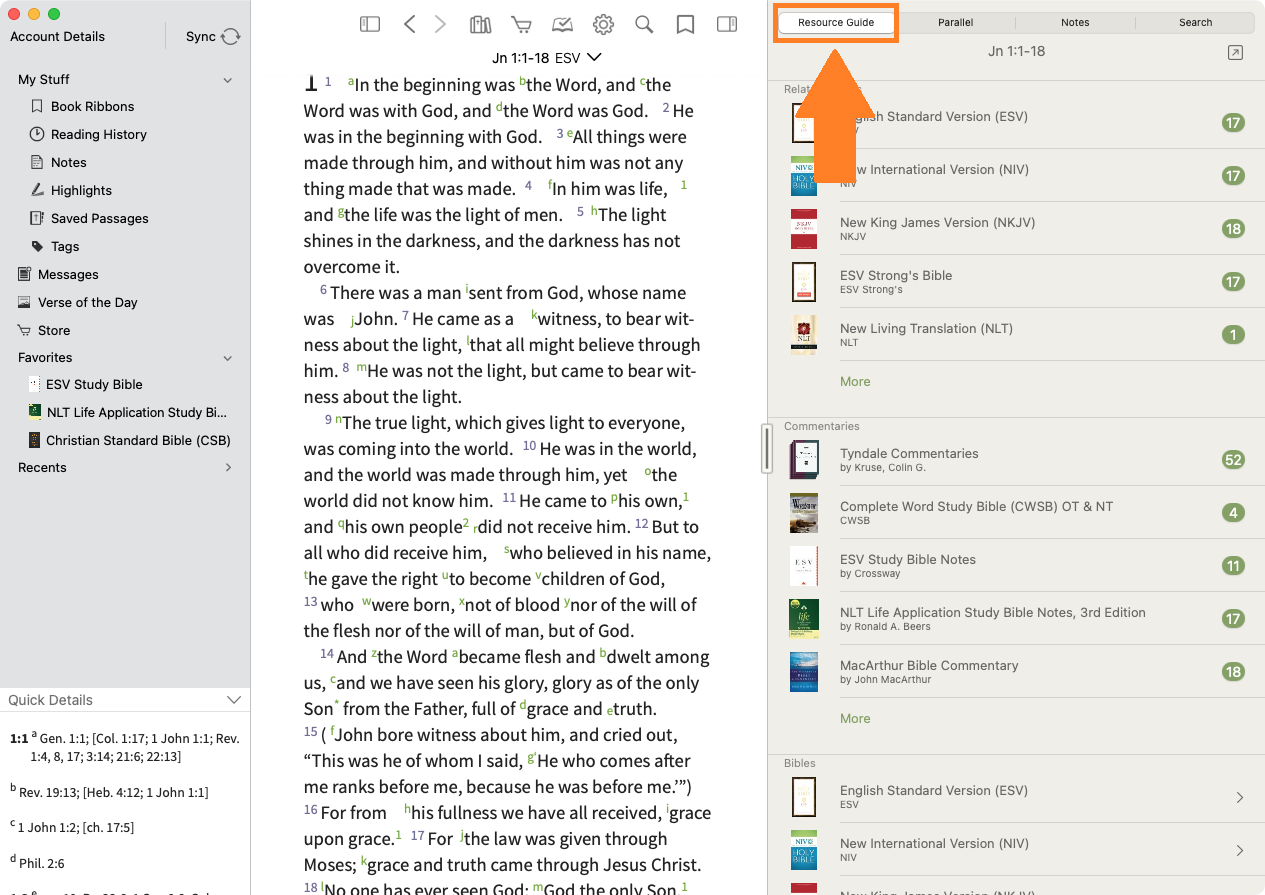Click cross-reference Phil. 2:6

(41, 863)
